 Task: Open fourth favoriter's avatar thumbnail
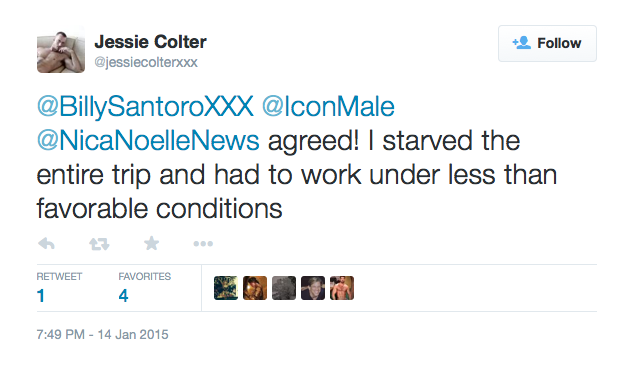(313, 288)
